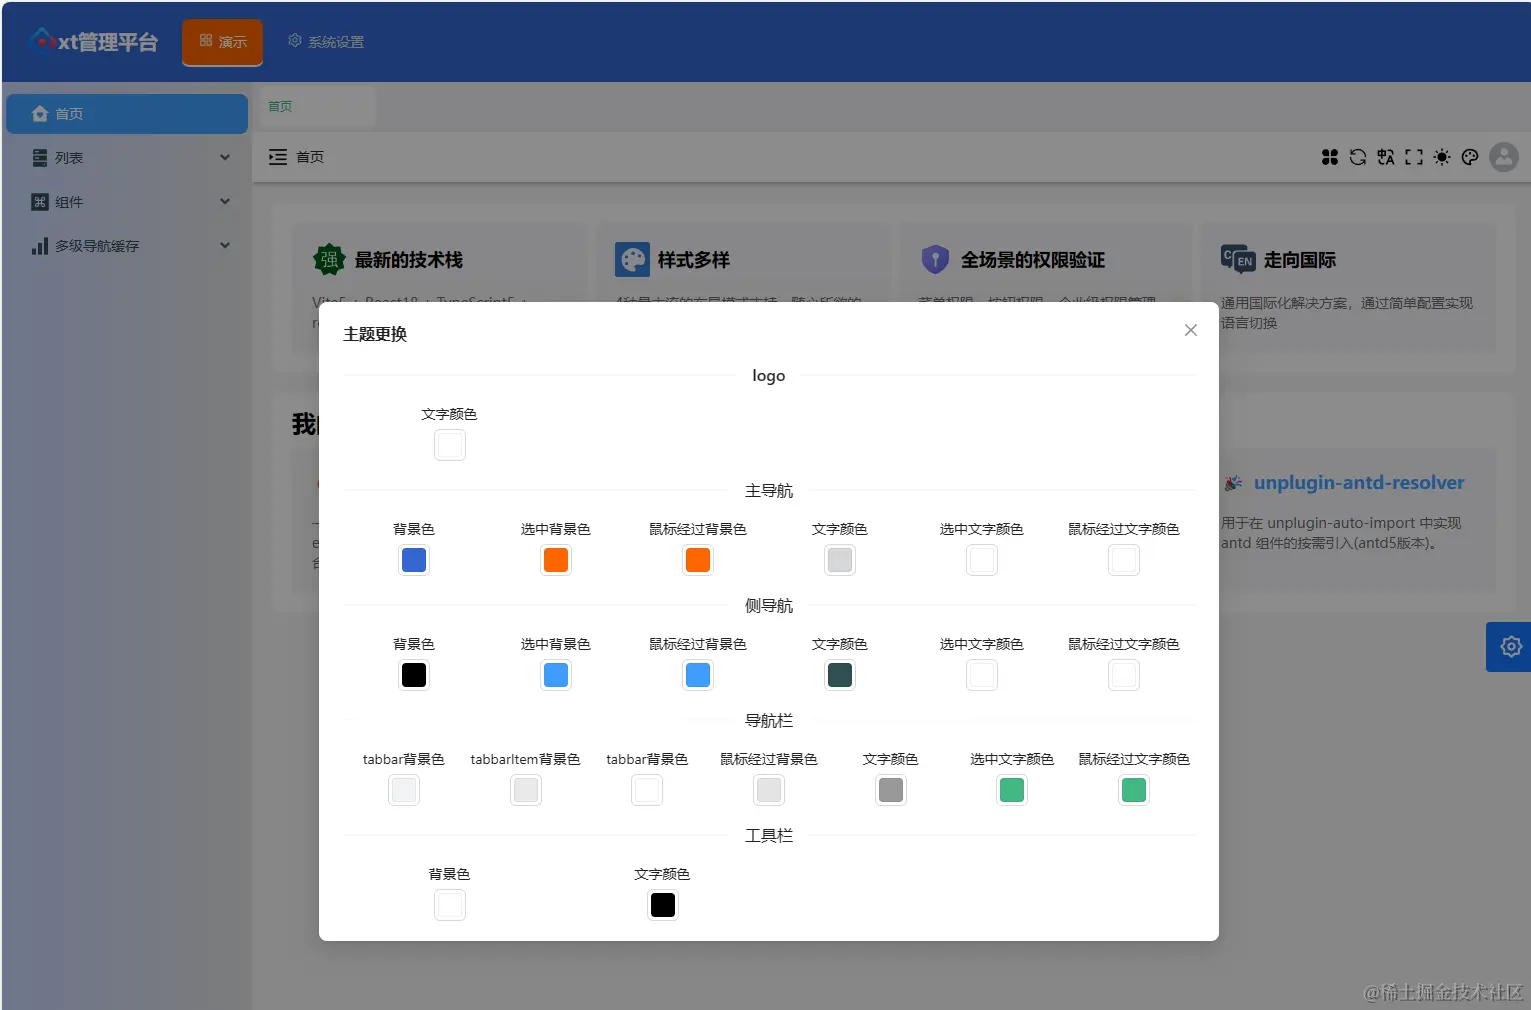The width and height of the screenshot is (1531, 1010).
Task: Pick the 侧导航 鼠标经过文字颜色 swatch
Action: coord(1124,675)
